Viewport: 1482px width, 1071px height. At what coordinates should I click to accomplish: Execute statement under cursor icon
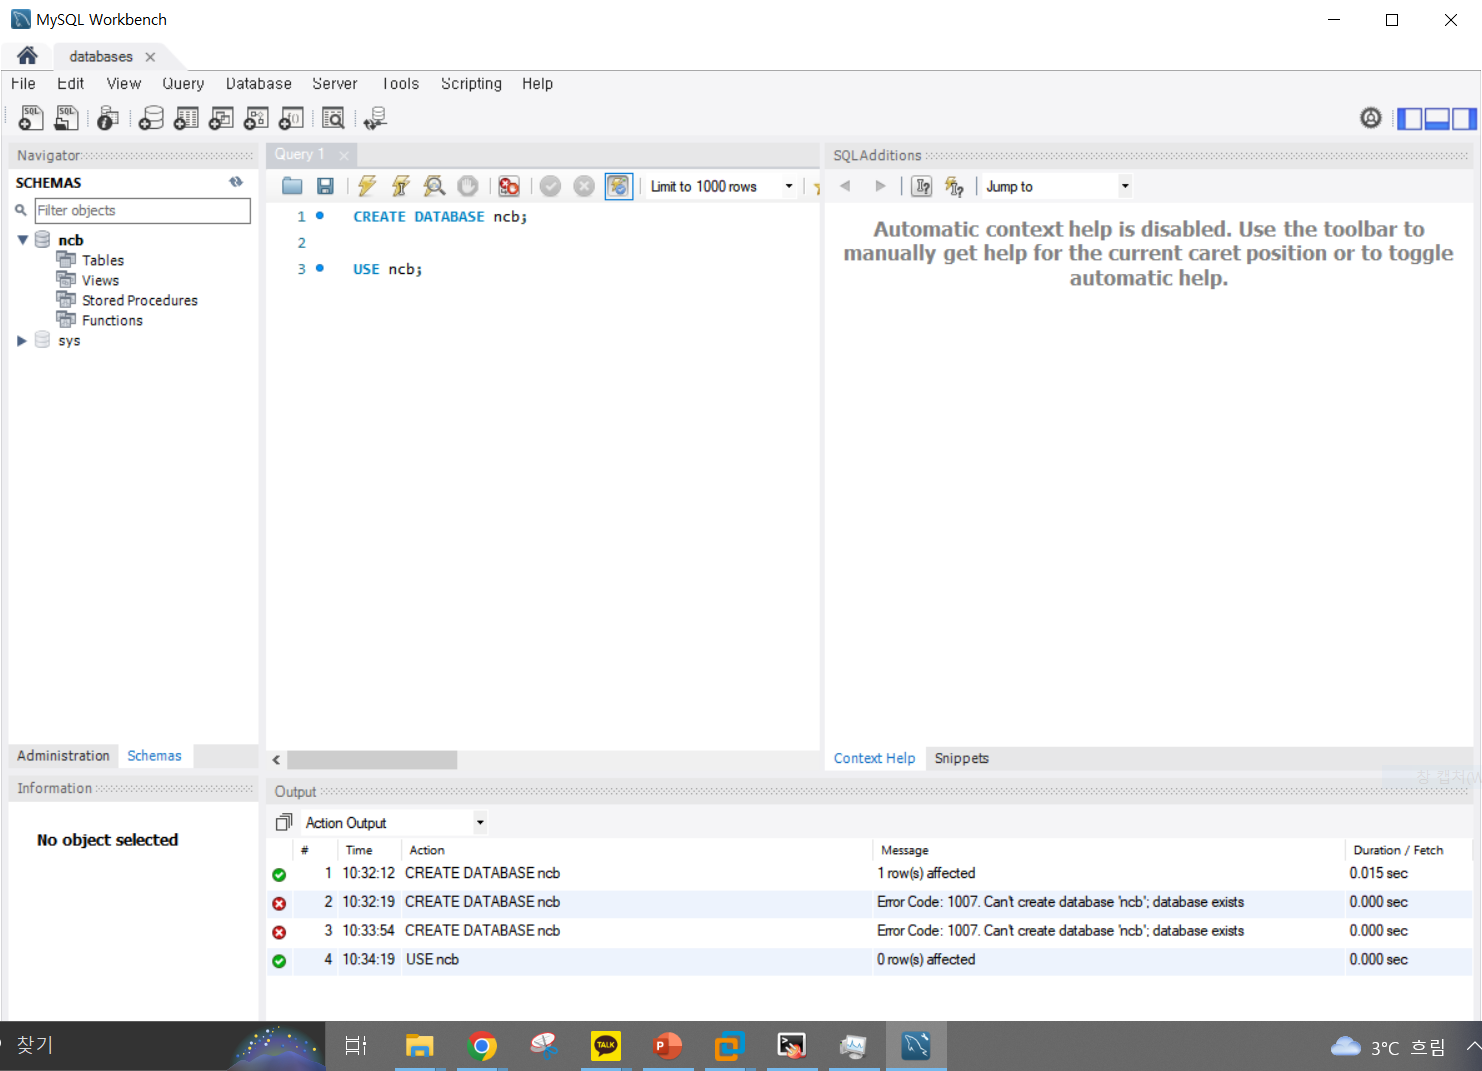coord(401,186)
